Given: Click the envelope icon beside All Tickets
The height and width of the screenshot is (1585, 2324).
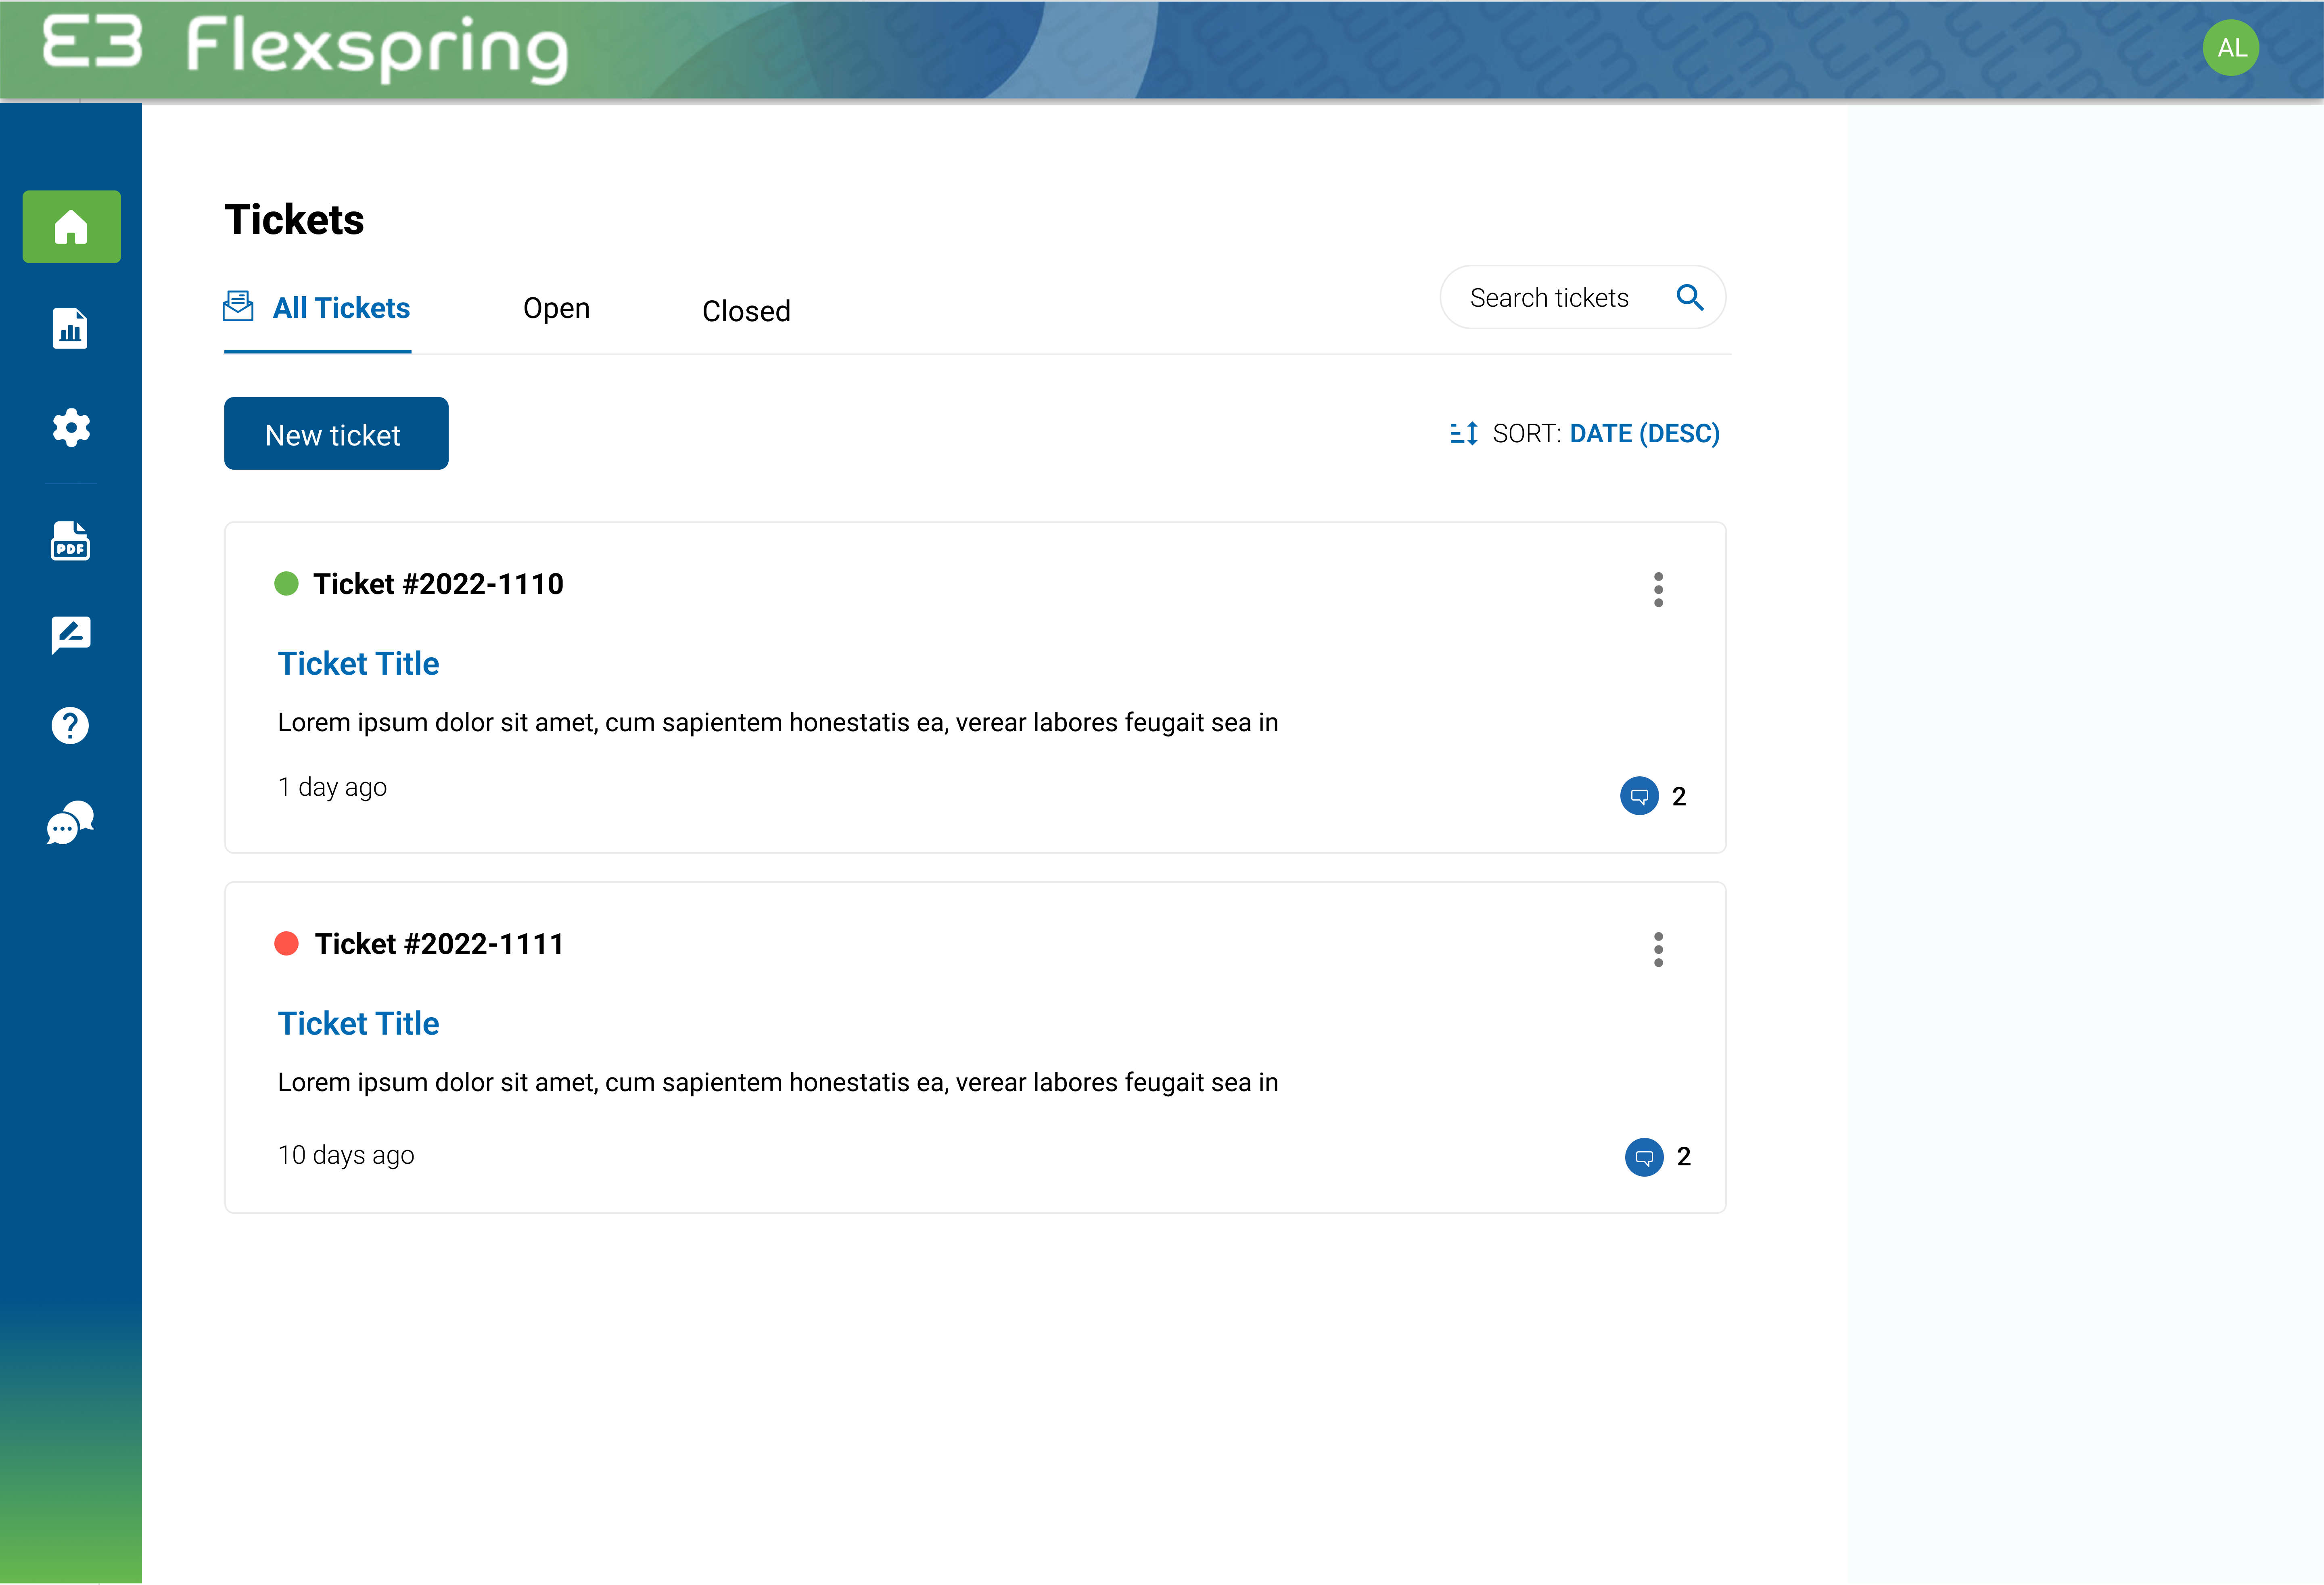Looking at the screenshot, I should [x=238, y=306].
